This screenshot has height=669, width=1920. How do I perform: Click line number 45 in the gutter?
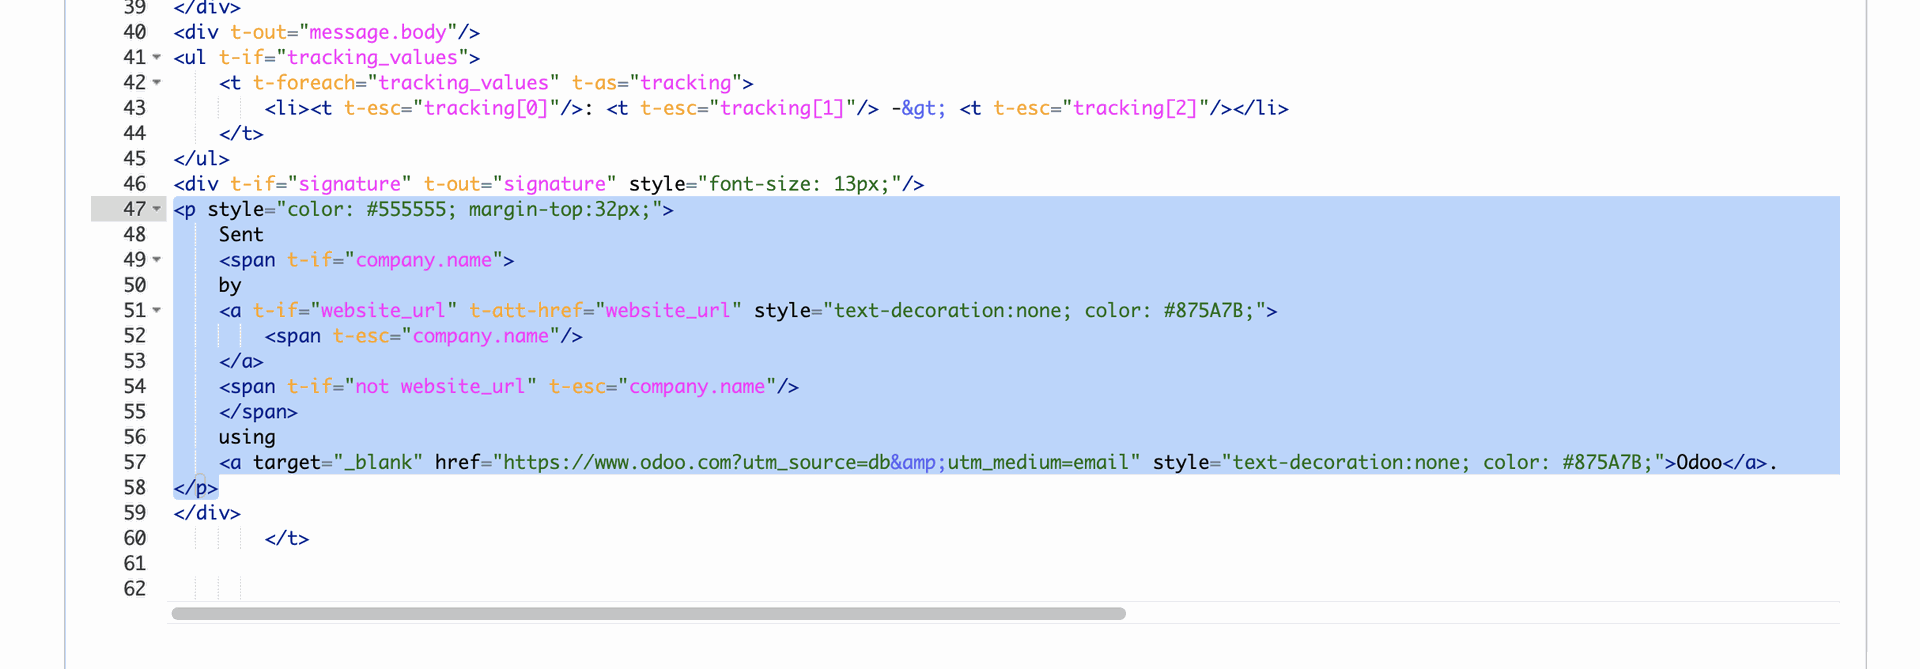135,159
